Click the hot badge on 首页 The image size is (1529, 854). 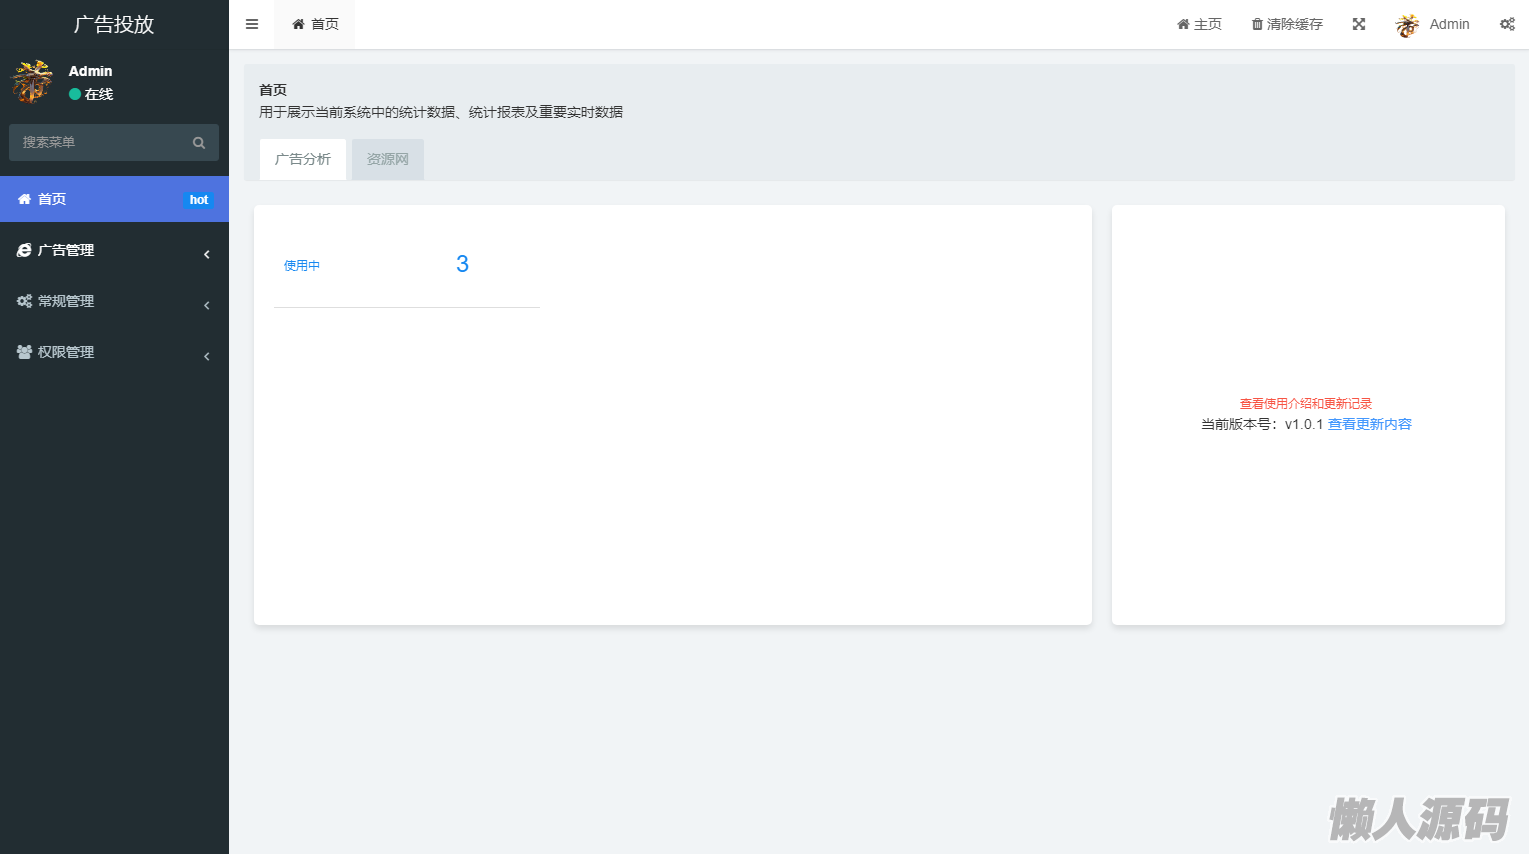pos(199,200)
